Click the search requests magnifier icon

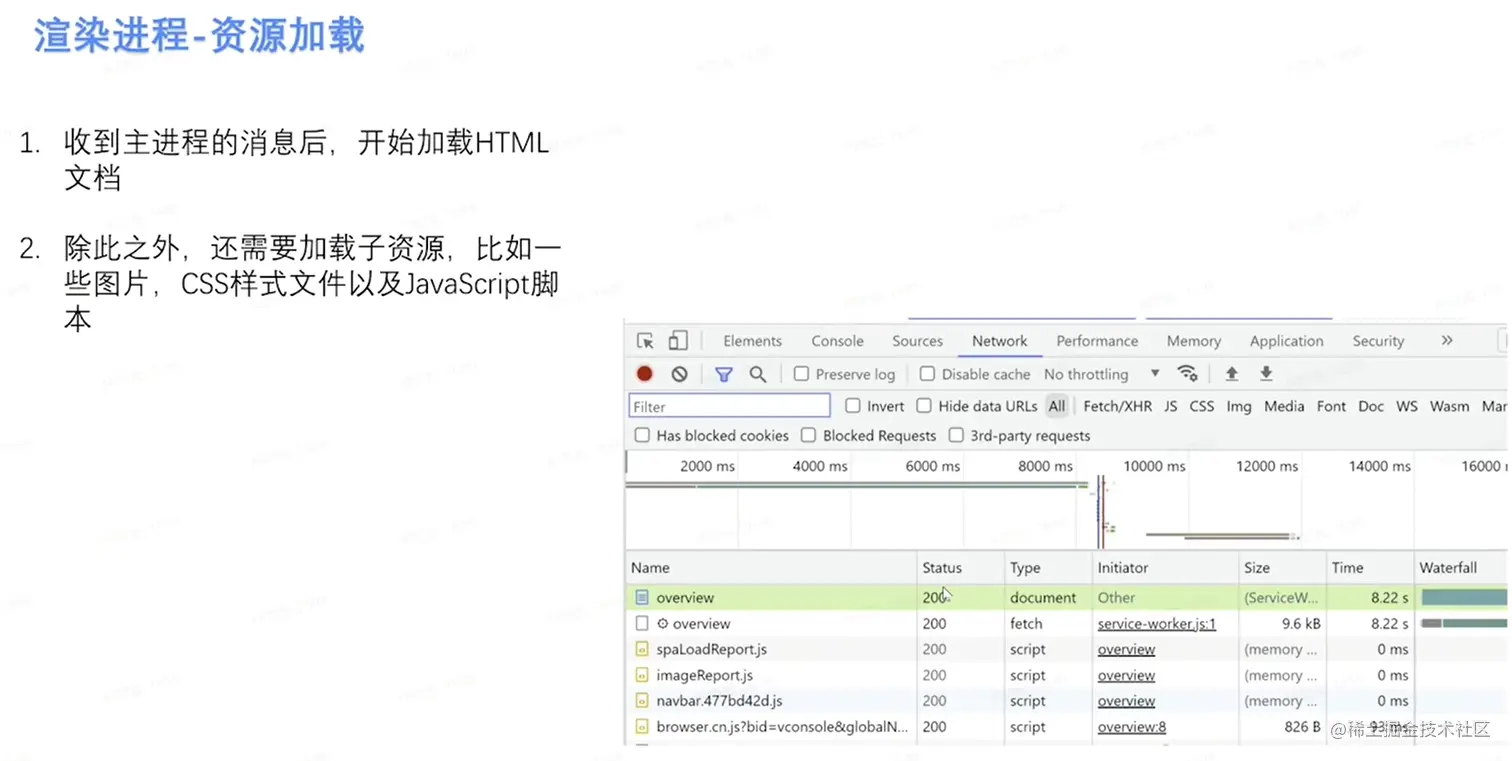click(756, 374)
